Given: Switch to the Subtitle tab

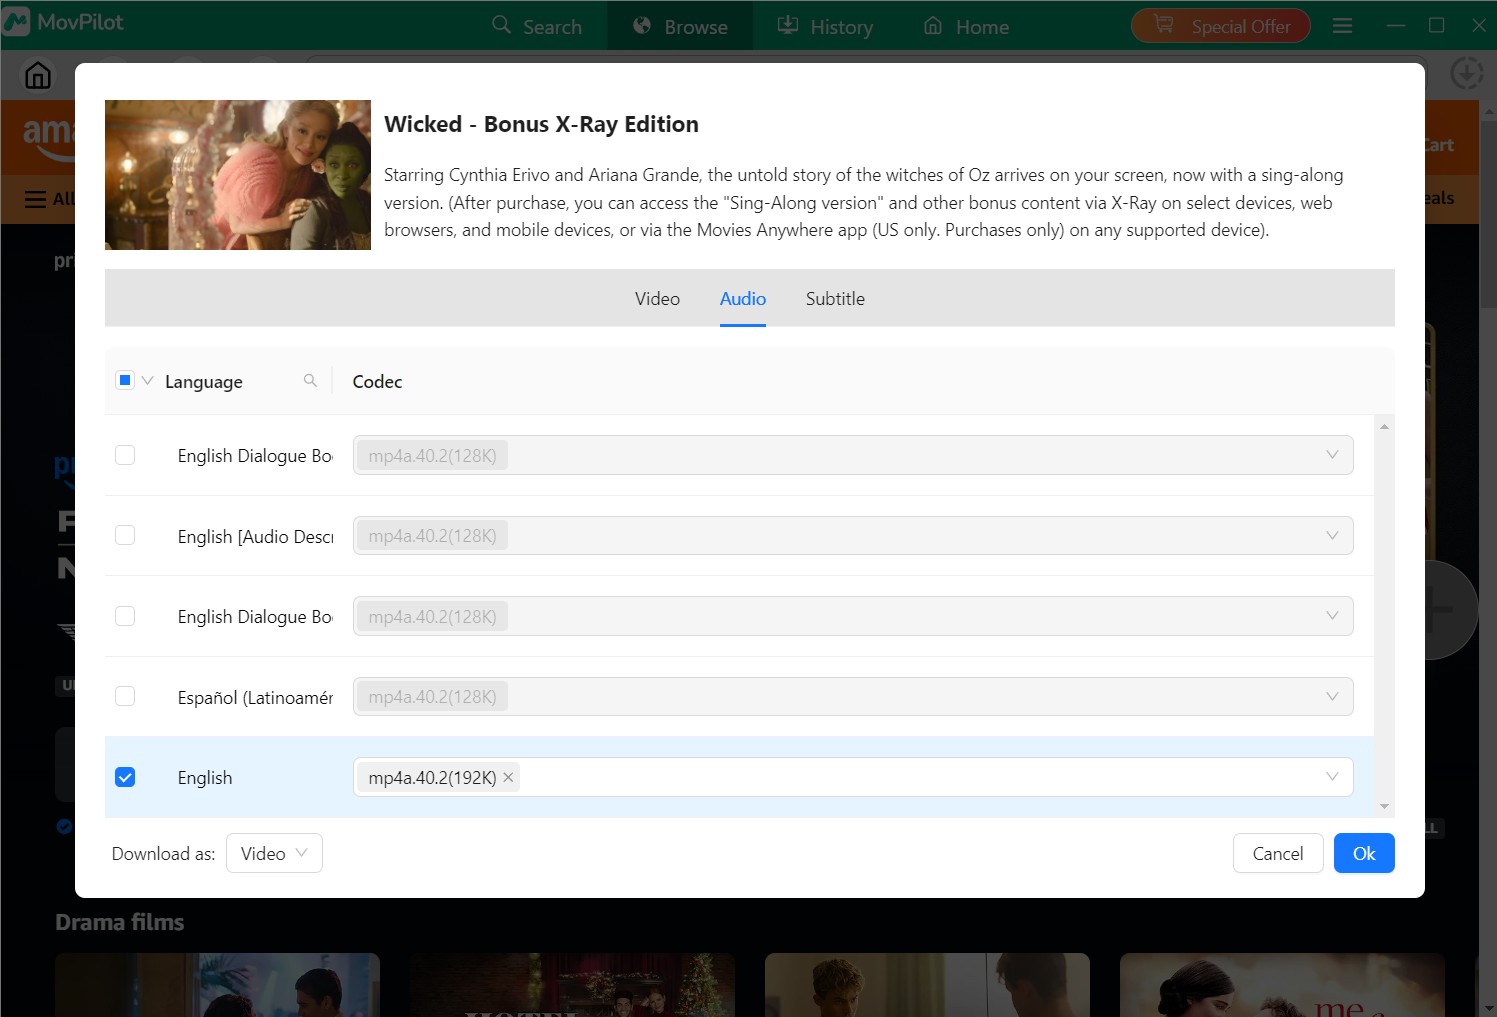Looking at the screenshot, I should 834,298.
